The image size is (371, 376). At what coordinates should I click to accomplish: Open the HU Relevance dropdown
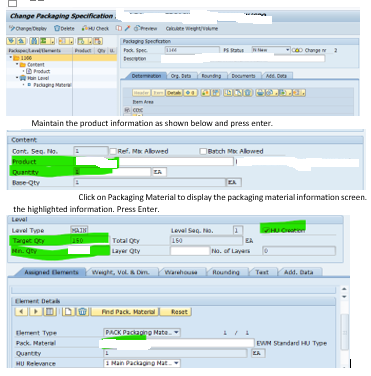176,363
